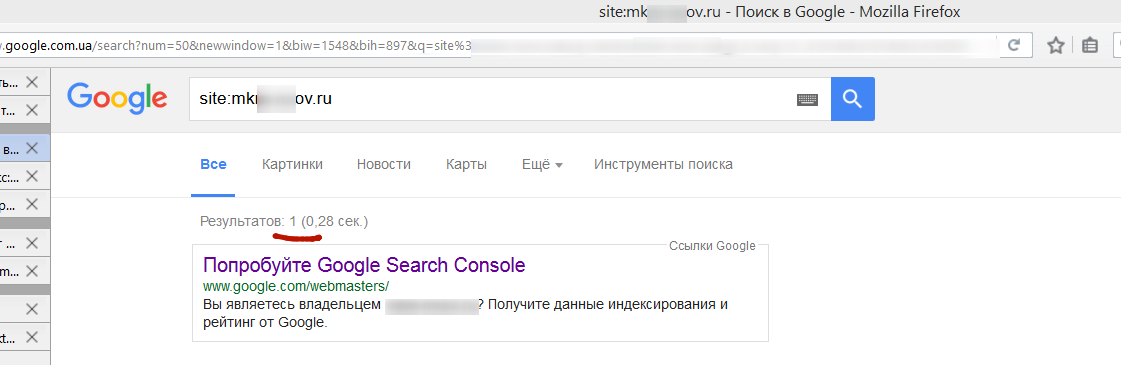Open Инструменты поиска
Screen dimensions: 1121x365
coord(663,165)
